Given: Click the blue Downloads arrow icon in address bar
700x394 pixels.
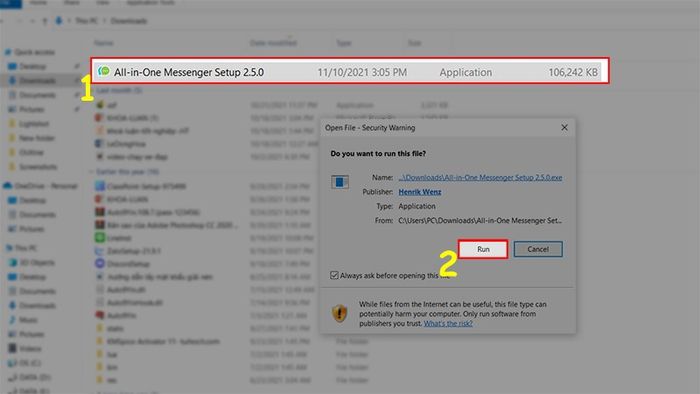Looking at the screenshot, I should point(58,21).
